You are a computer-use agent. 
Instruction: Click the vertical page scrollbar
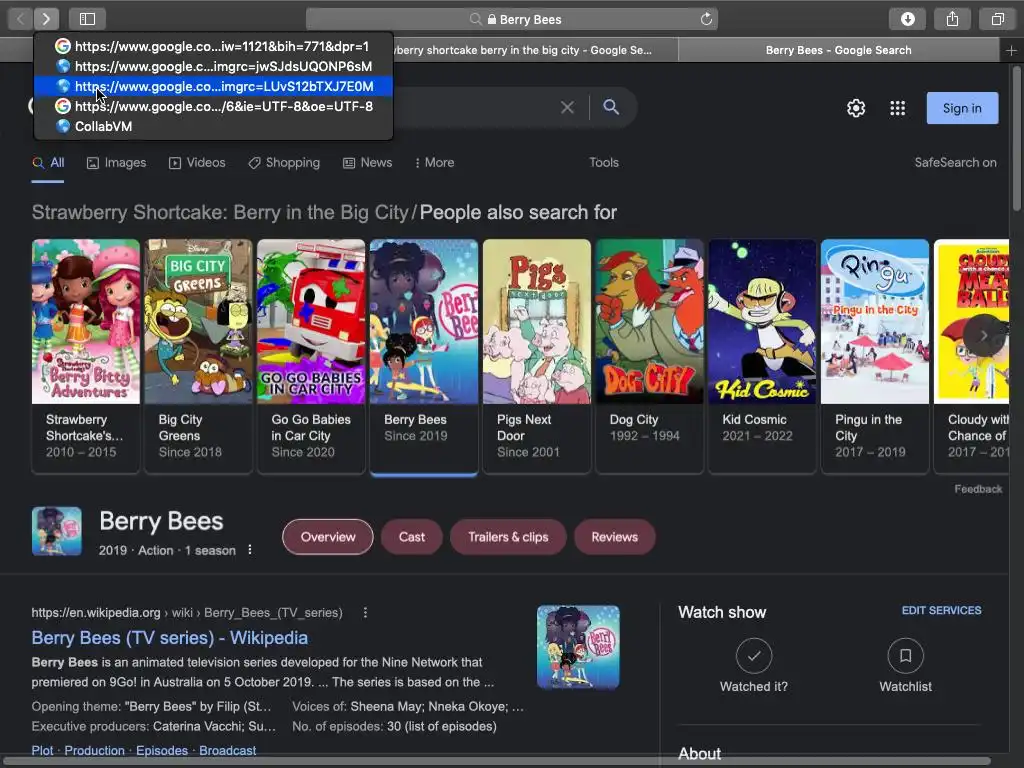[1016, 139]
